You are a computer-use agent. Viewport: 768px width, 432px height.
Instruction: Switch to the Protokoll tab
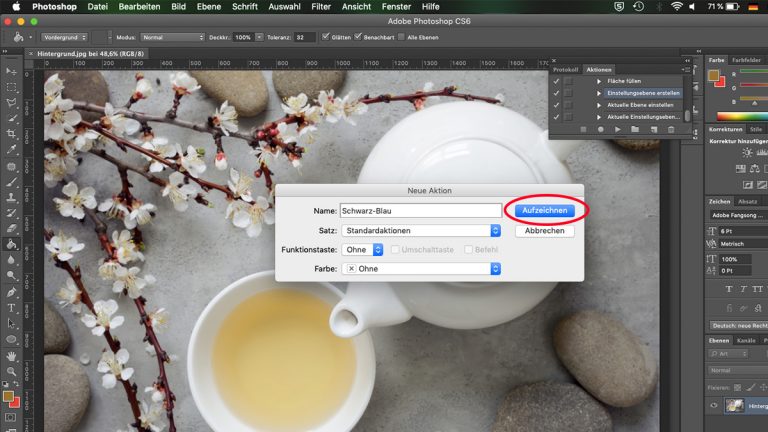pyautogui.click(x=565, y=70)
